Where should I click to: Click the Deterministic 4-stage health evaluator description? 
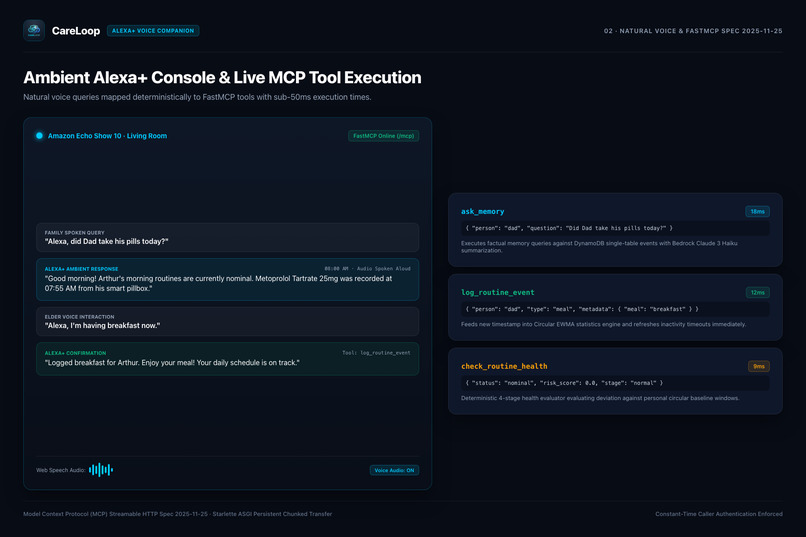coord(600,398)
